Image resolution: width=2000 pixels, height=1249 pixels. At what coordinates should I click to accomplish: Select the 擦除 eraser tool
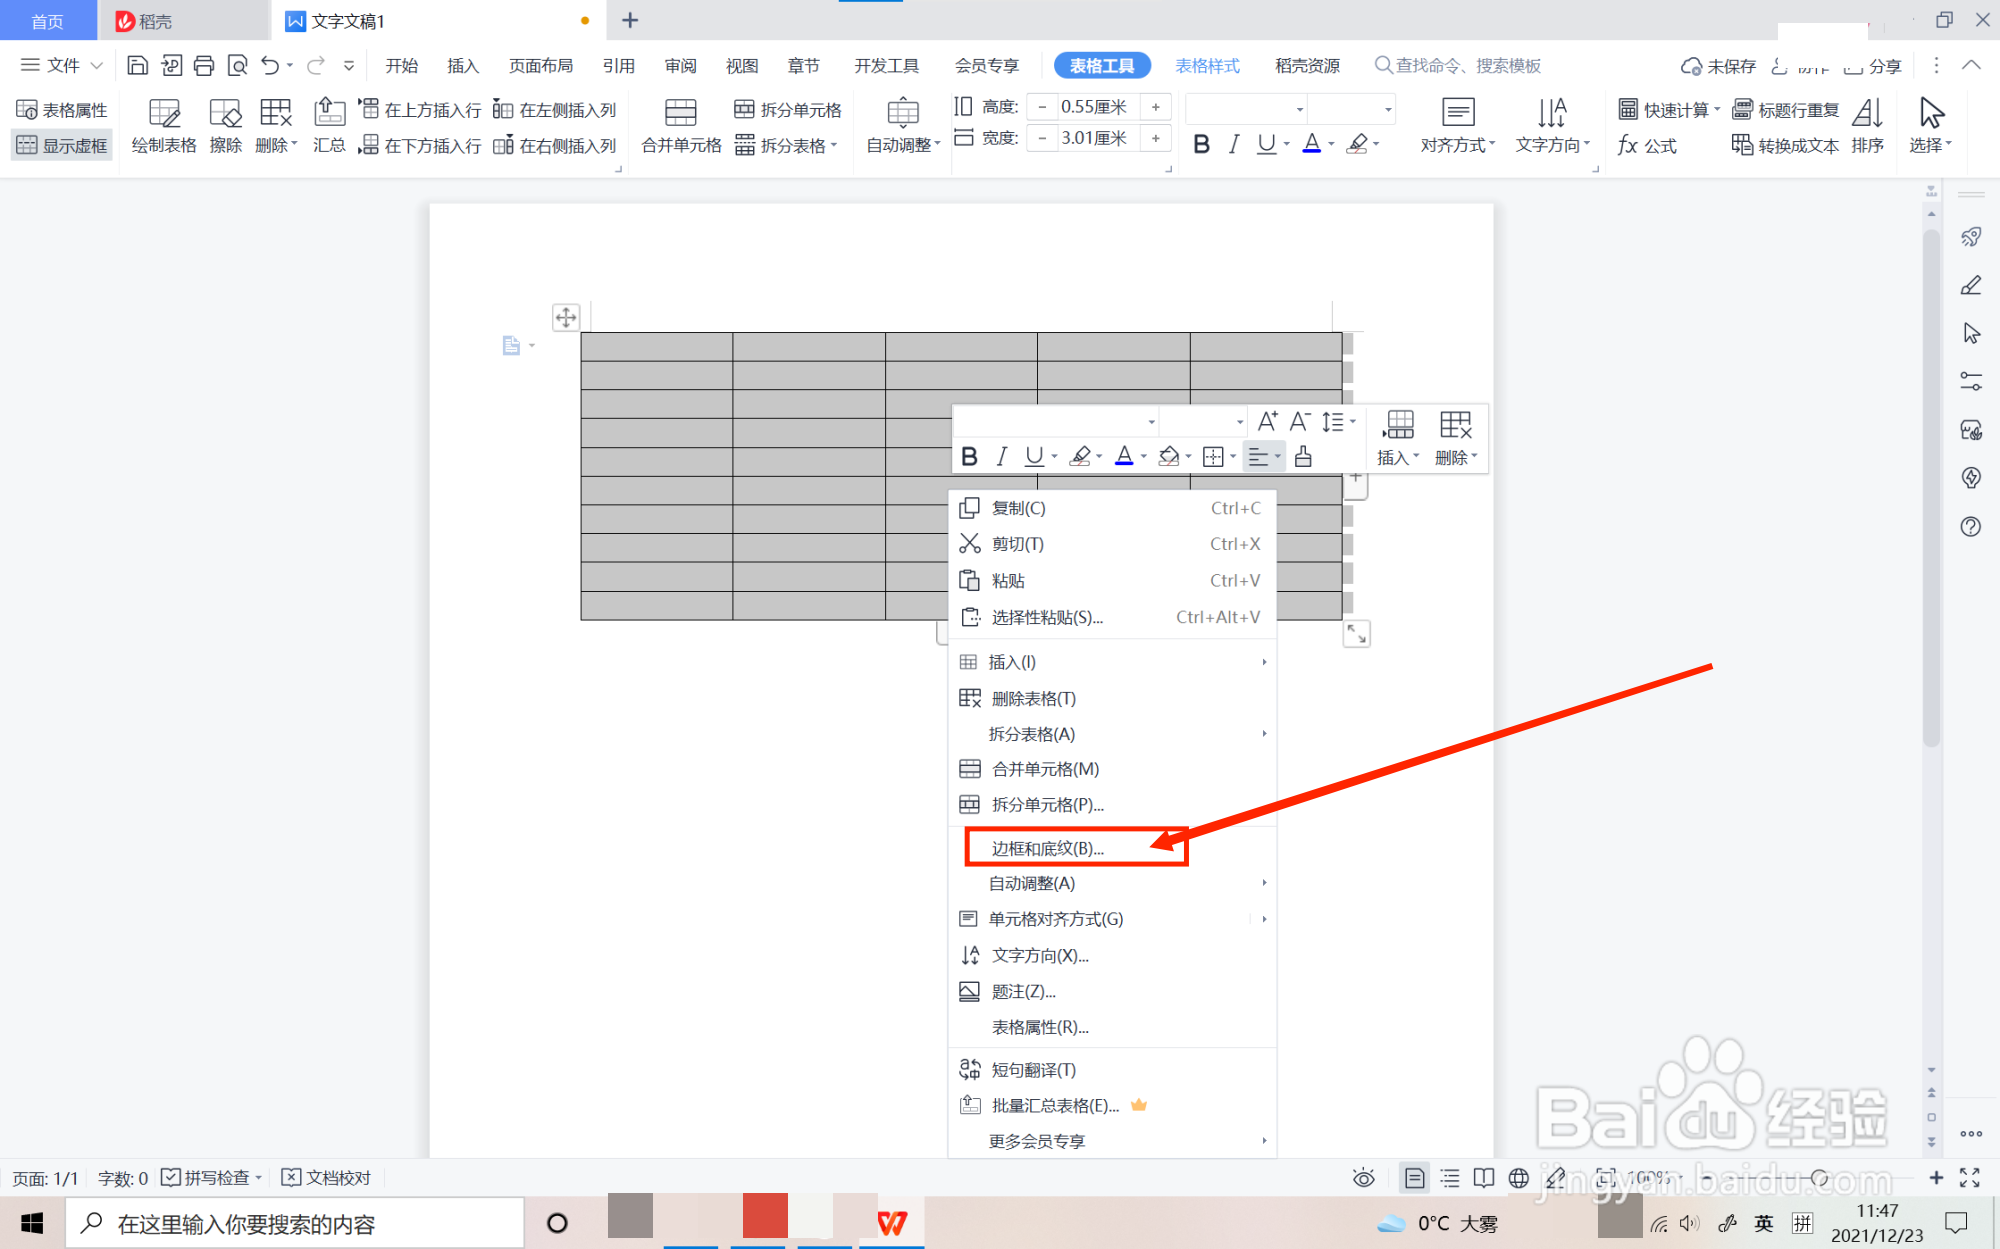[x=226, y=126]
